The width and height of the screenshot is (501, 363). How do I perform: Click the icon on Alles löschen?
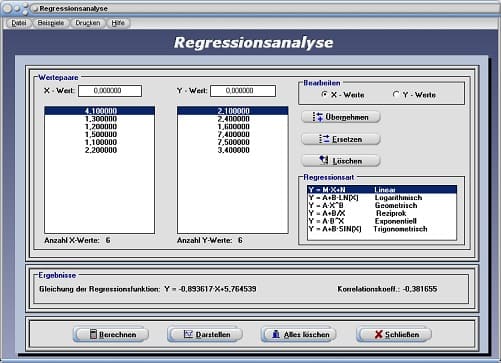[x=276, y=334]
